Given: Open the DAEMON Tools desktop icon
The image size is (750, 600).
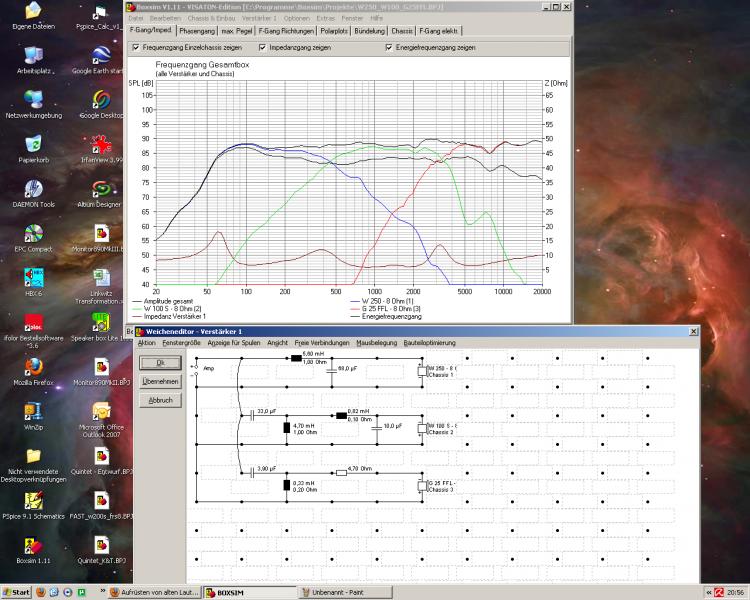Looking at the screenshot, I should click(33, 189).
